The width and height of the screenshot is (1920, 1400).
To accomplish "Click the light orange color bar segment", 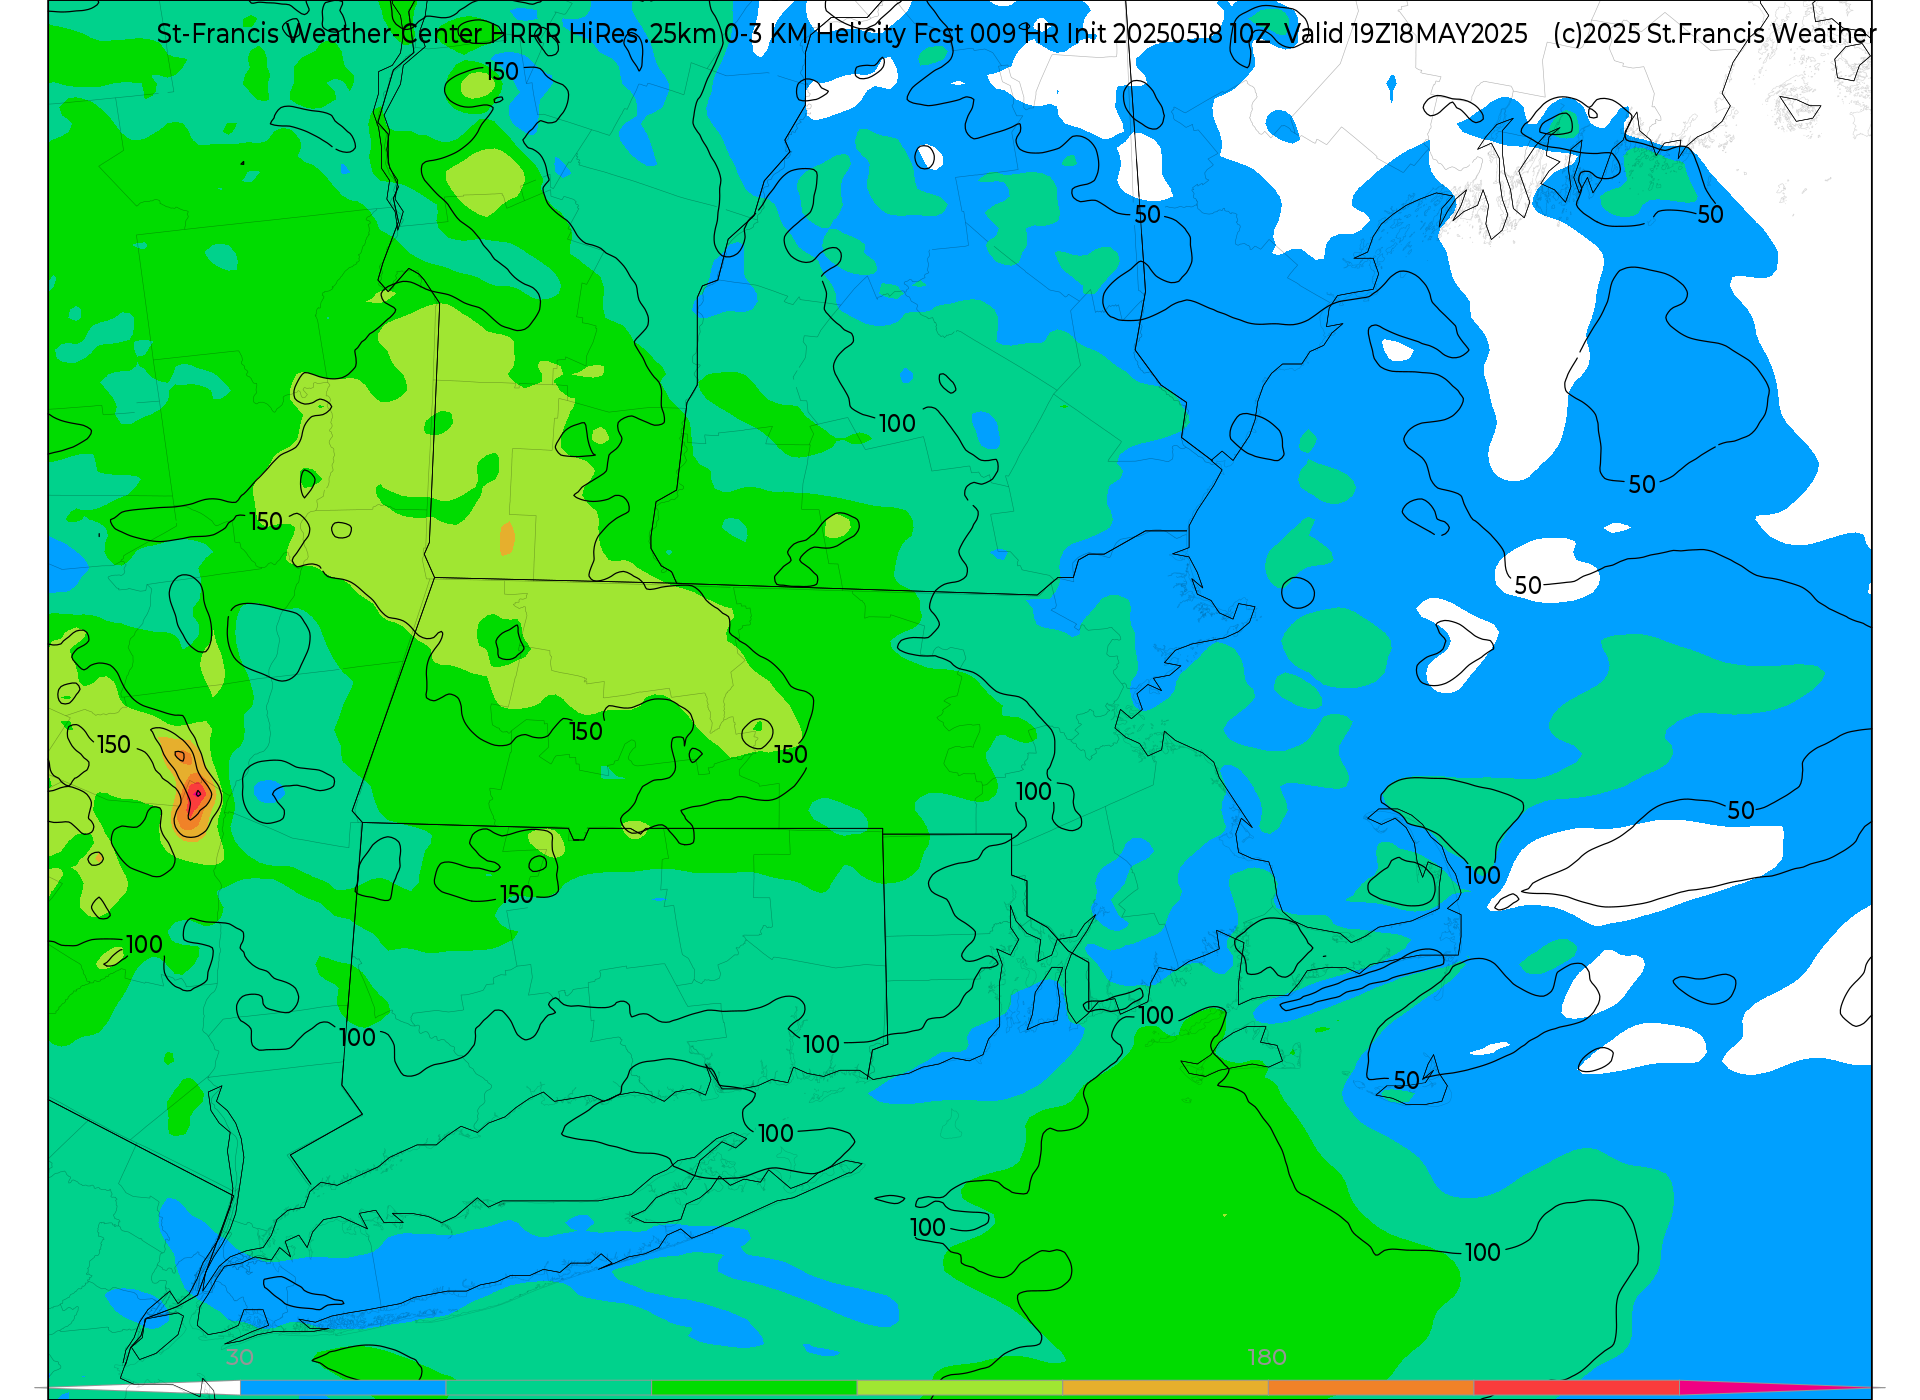I will pos(1165,1387).
